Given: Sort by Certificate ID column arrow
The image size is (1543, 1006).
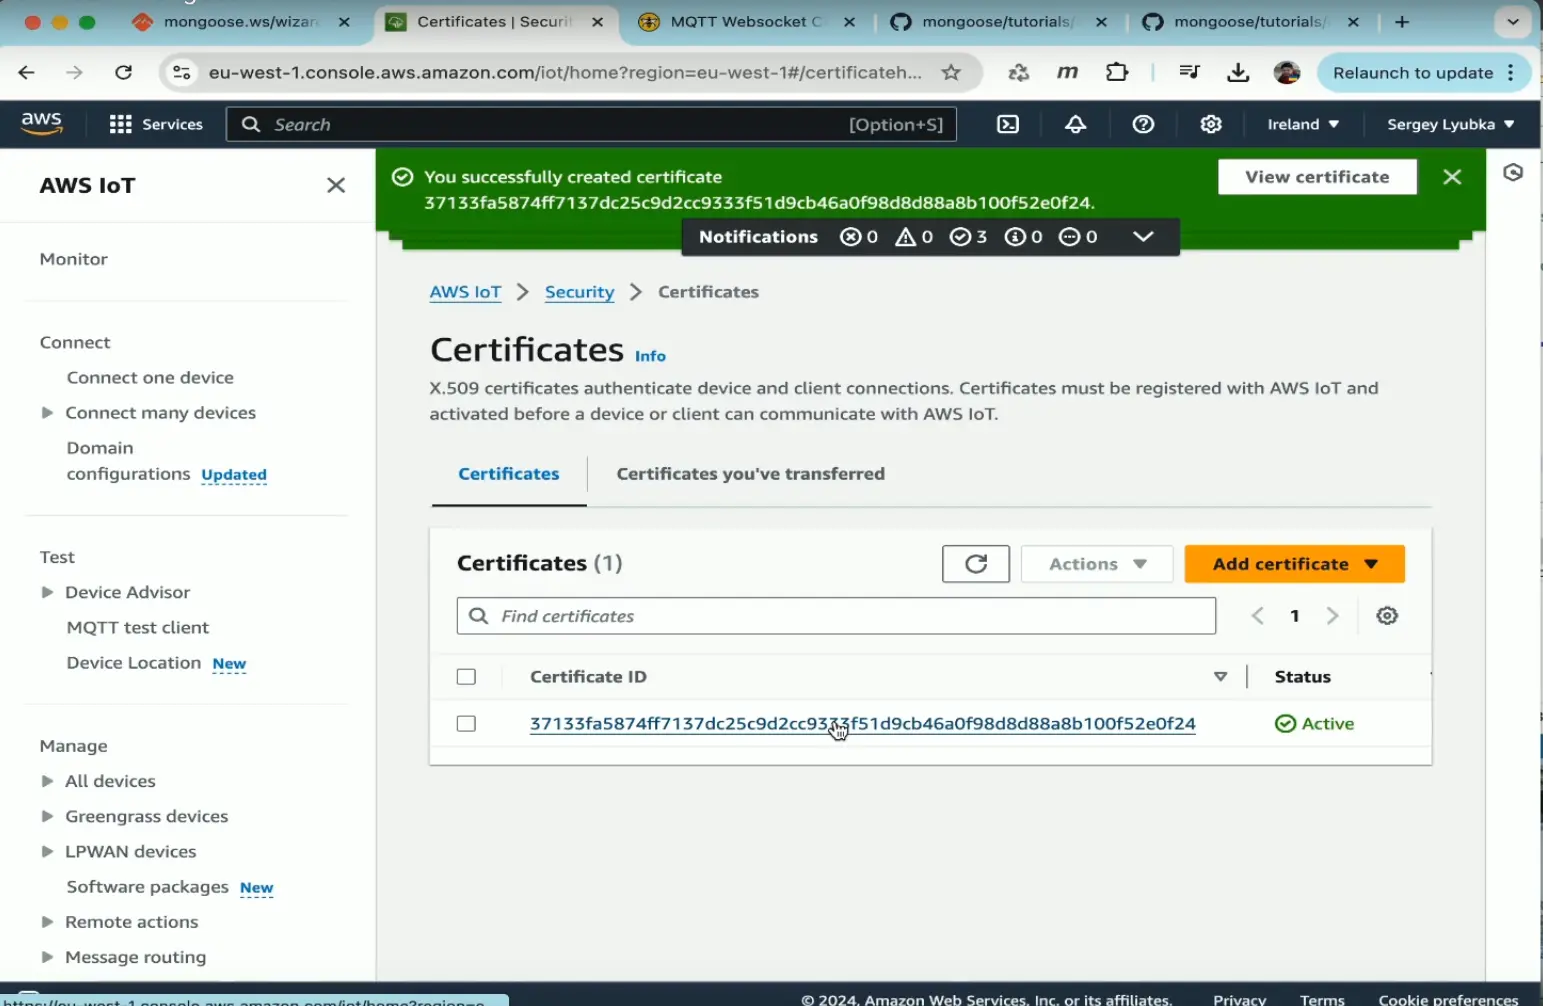Looking at the screenshot, I should point(1220,677).
